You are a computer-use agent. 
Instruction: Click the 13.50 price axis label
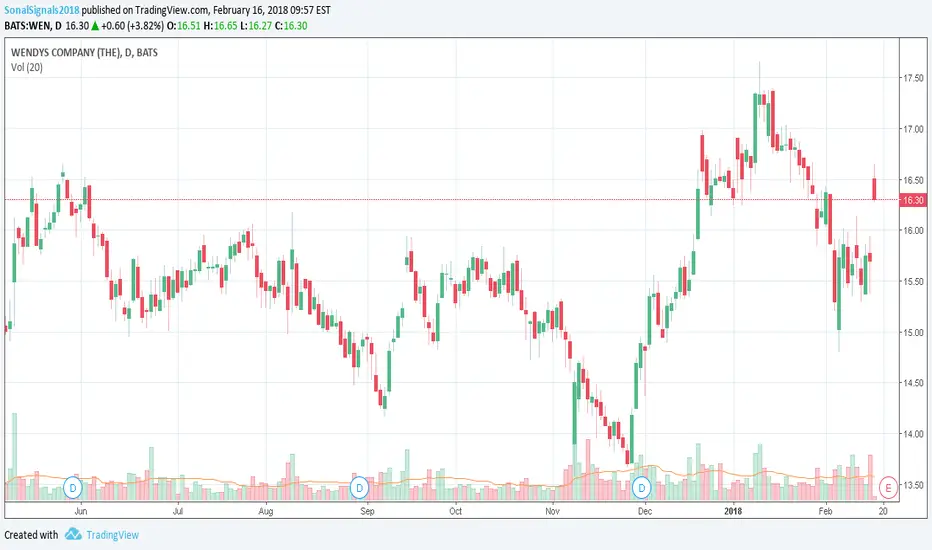[x=914, y=485]
